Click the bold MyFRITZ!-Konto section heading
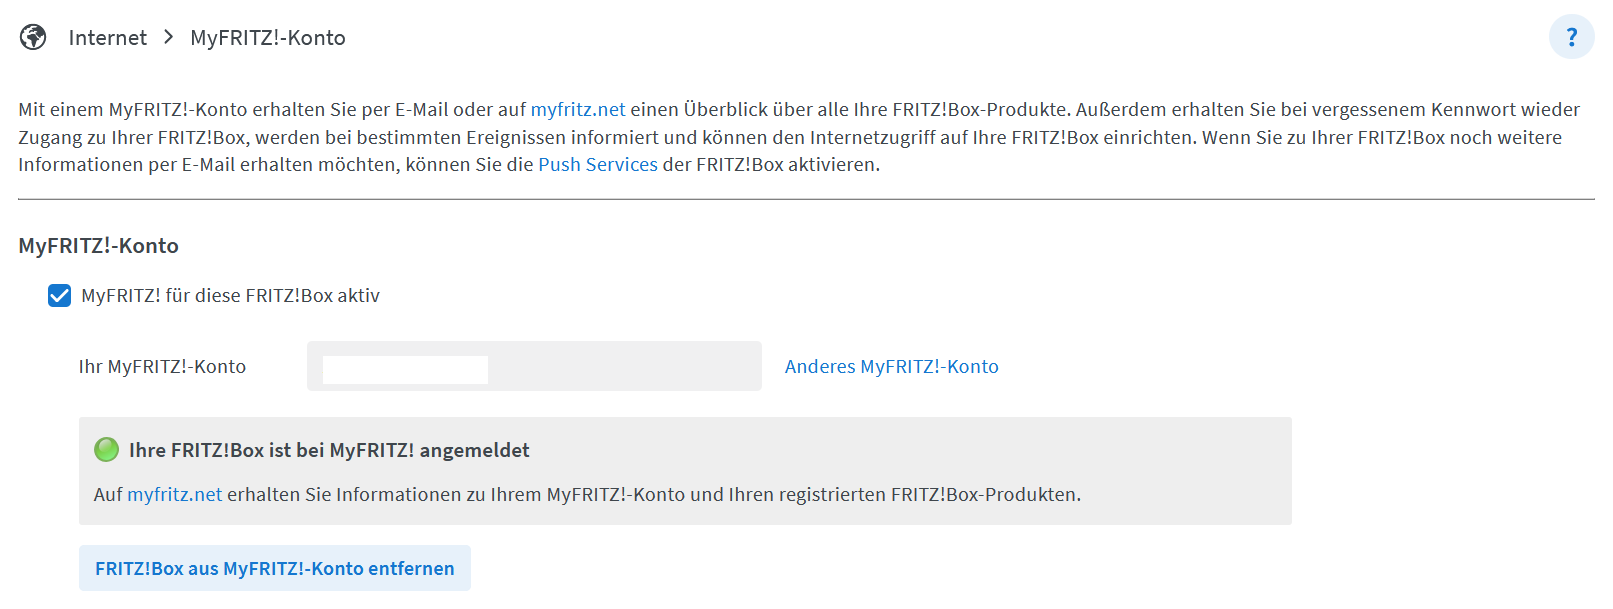 [x=98, y=246]
